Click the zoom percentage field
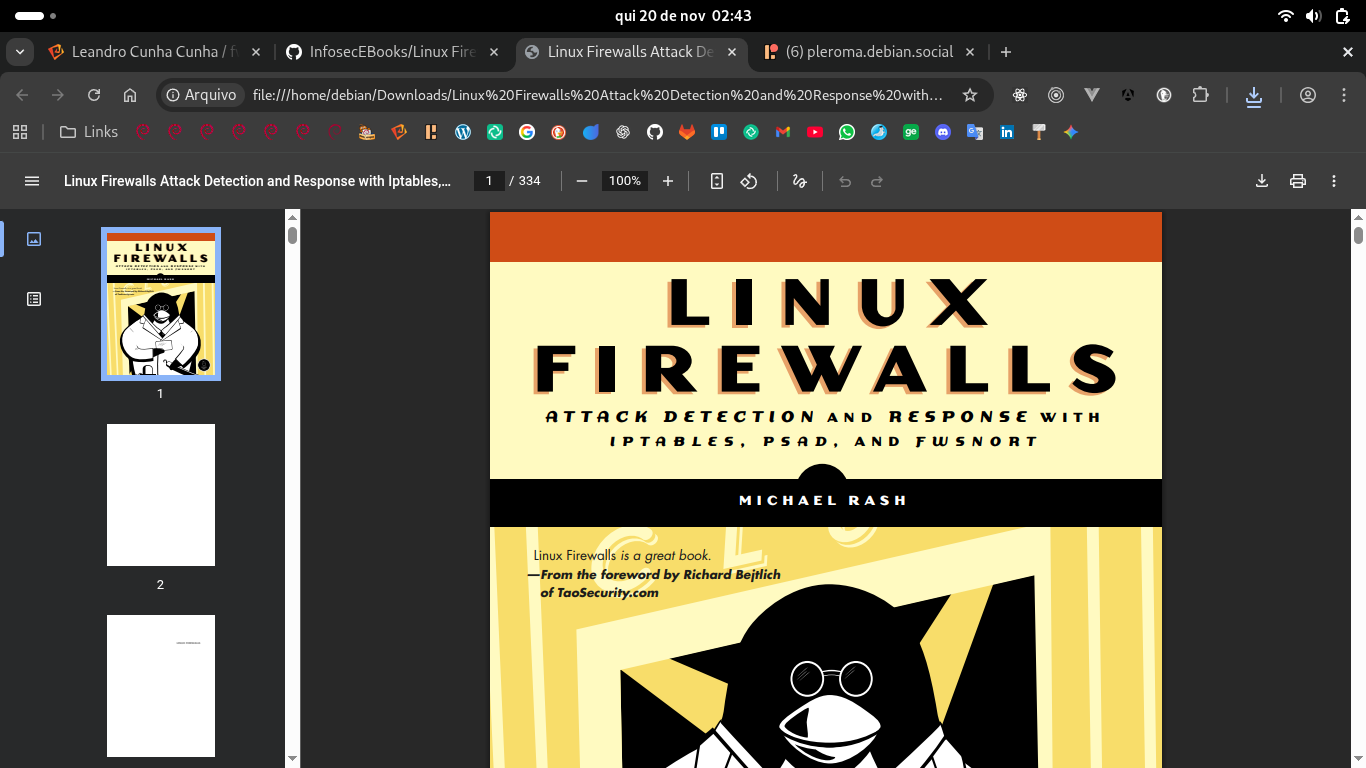 [625, 181]
